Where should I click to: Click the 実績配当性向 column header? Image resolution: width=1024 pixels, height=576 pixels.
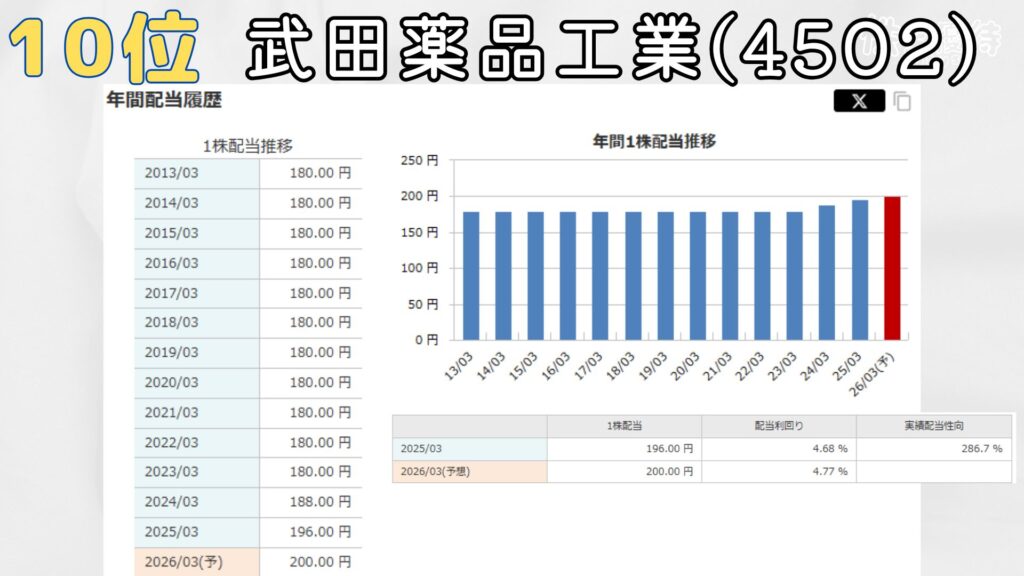click(x=933, y=426)
